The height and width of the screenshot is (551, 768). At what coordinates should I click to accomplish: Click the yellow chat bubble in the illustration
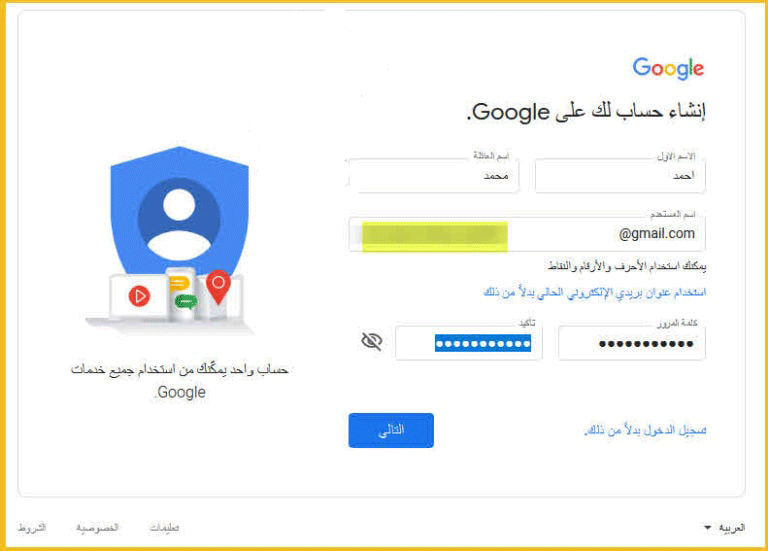[x=179, y=284]
